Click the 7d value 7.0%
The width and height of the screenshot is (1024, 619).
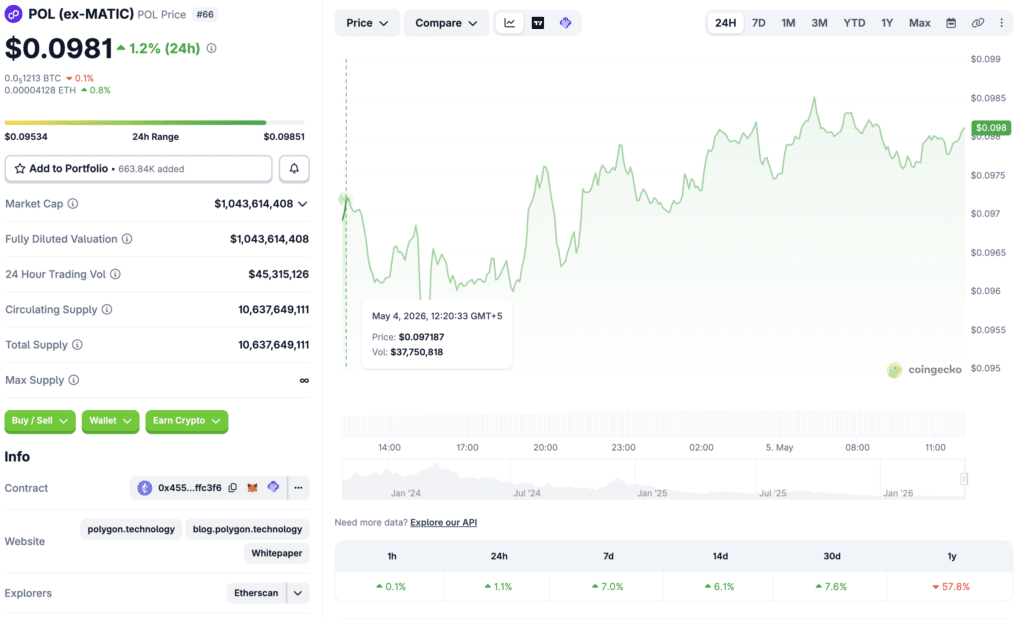(608, 586)
